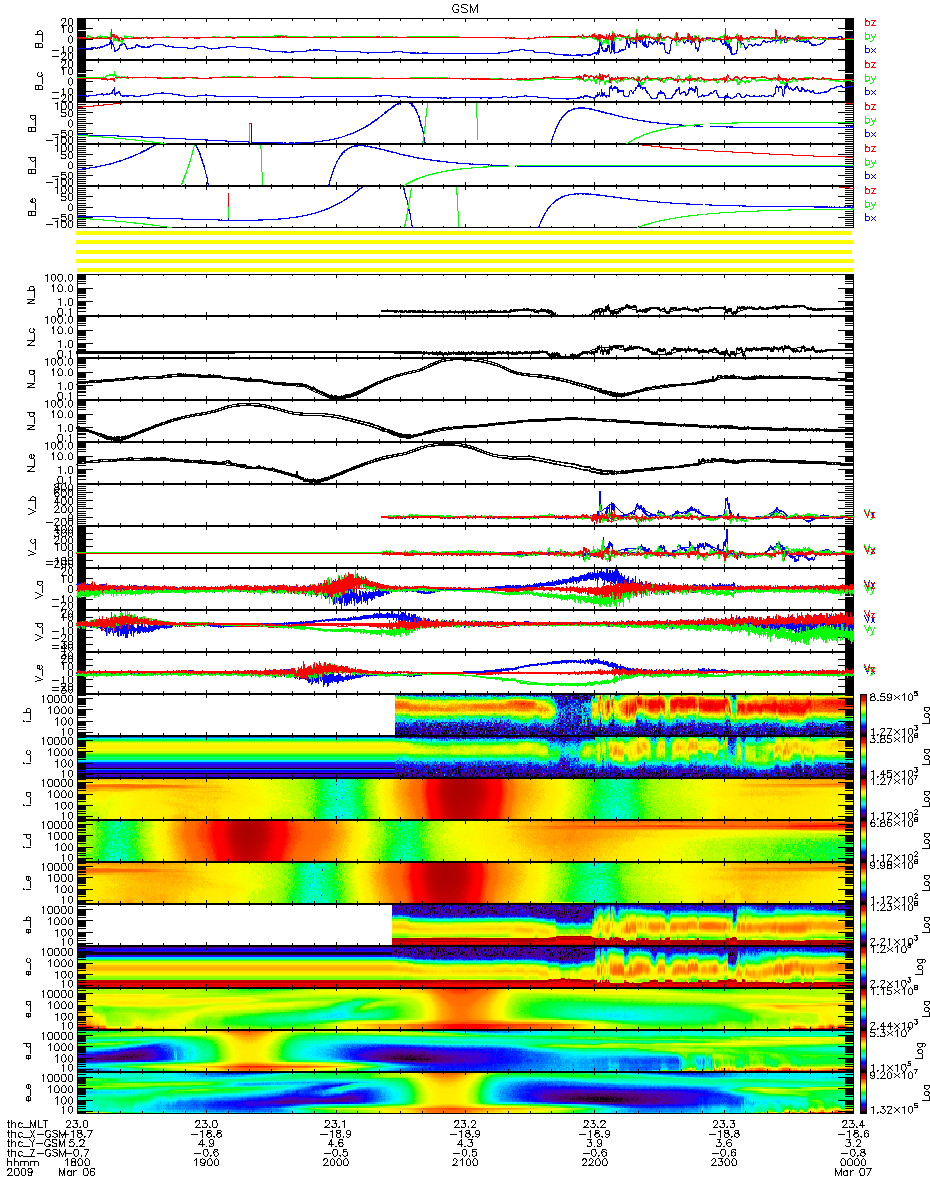Click the MLT value 23.4

(852, 1124)
